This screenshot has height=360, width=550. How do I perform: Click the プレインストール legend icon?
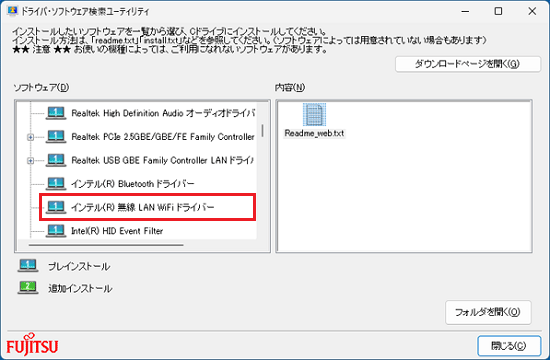(x=28, y=266)
